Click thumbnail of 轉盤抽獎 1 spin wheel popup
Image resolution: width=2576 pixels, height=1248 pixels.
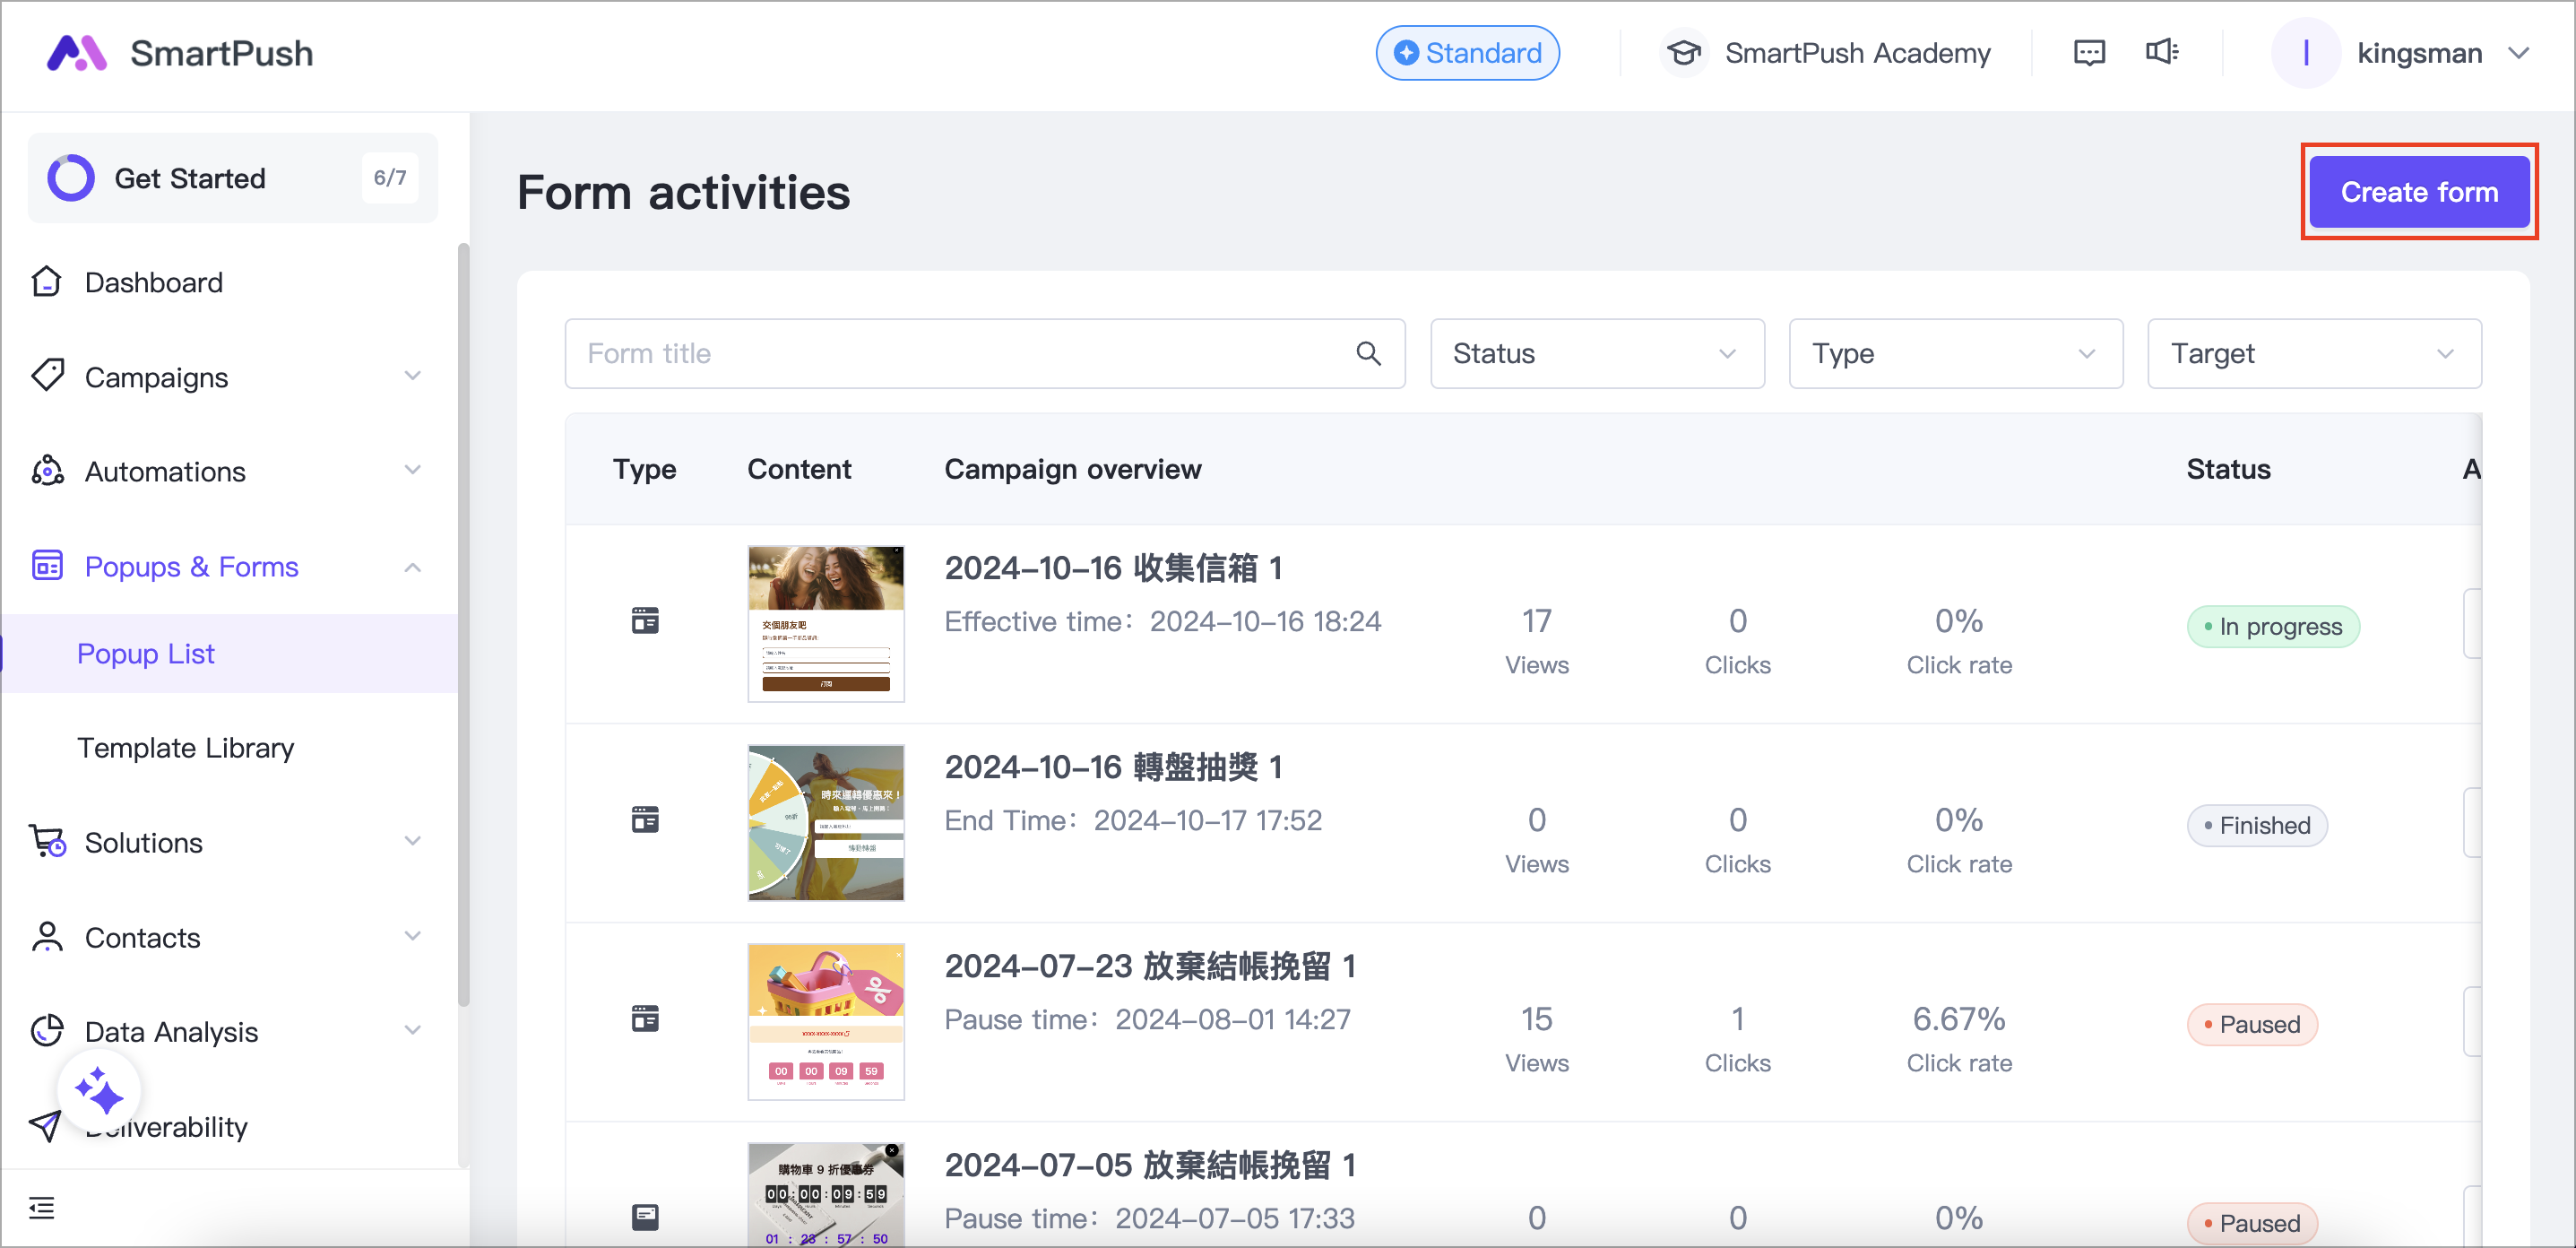click(x=826, y=822)
